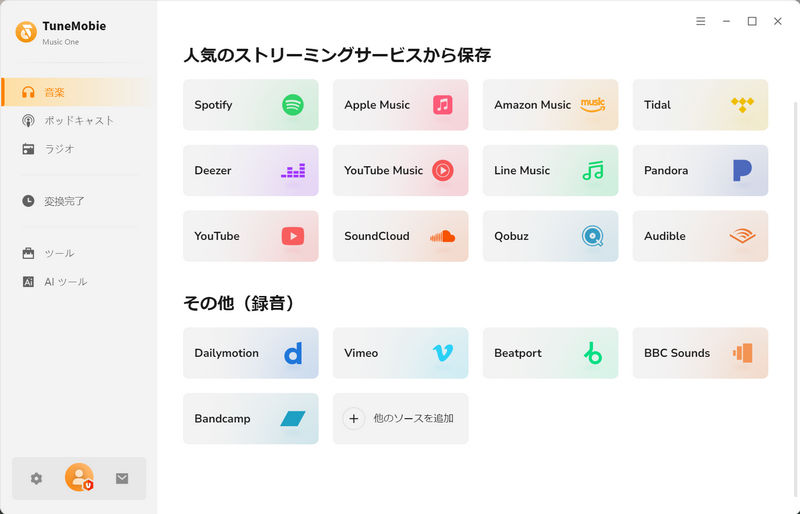Image resolution: width=800 pixels, height=514 pixels.
Task: Open the hamburger menu icon
Action: click(701, 21)
